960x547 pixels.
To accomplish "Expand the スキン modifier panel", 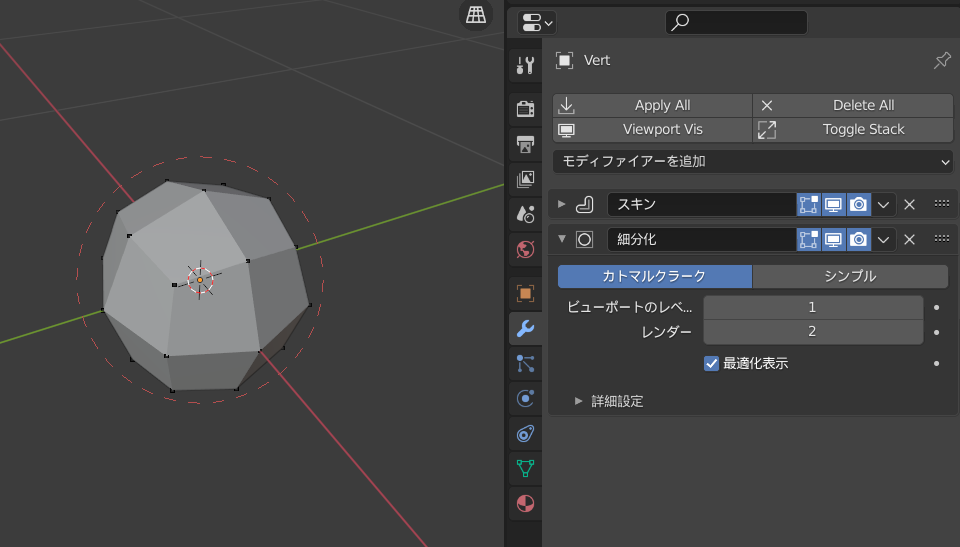I will (561, 204).
